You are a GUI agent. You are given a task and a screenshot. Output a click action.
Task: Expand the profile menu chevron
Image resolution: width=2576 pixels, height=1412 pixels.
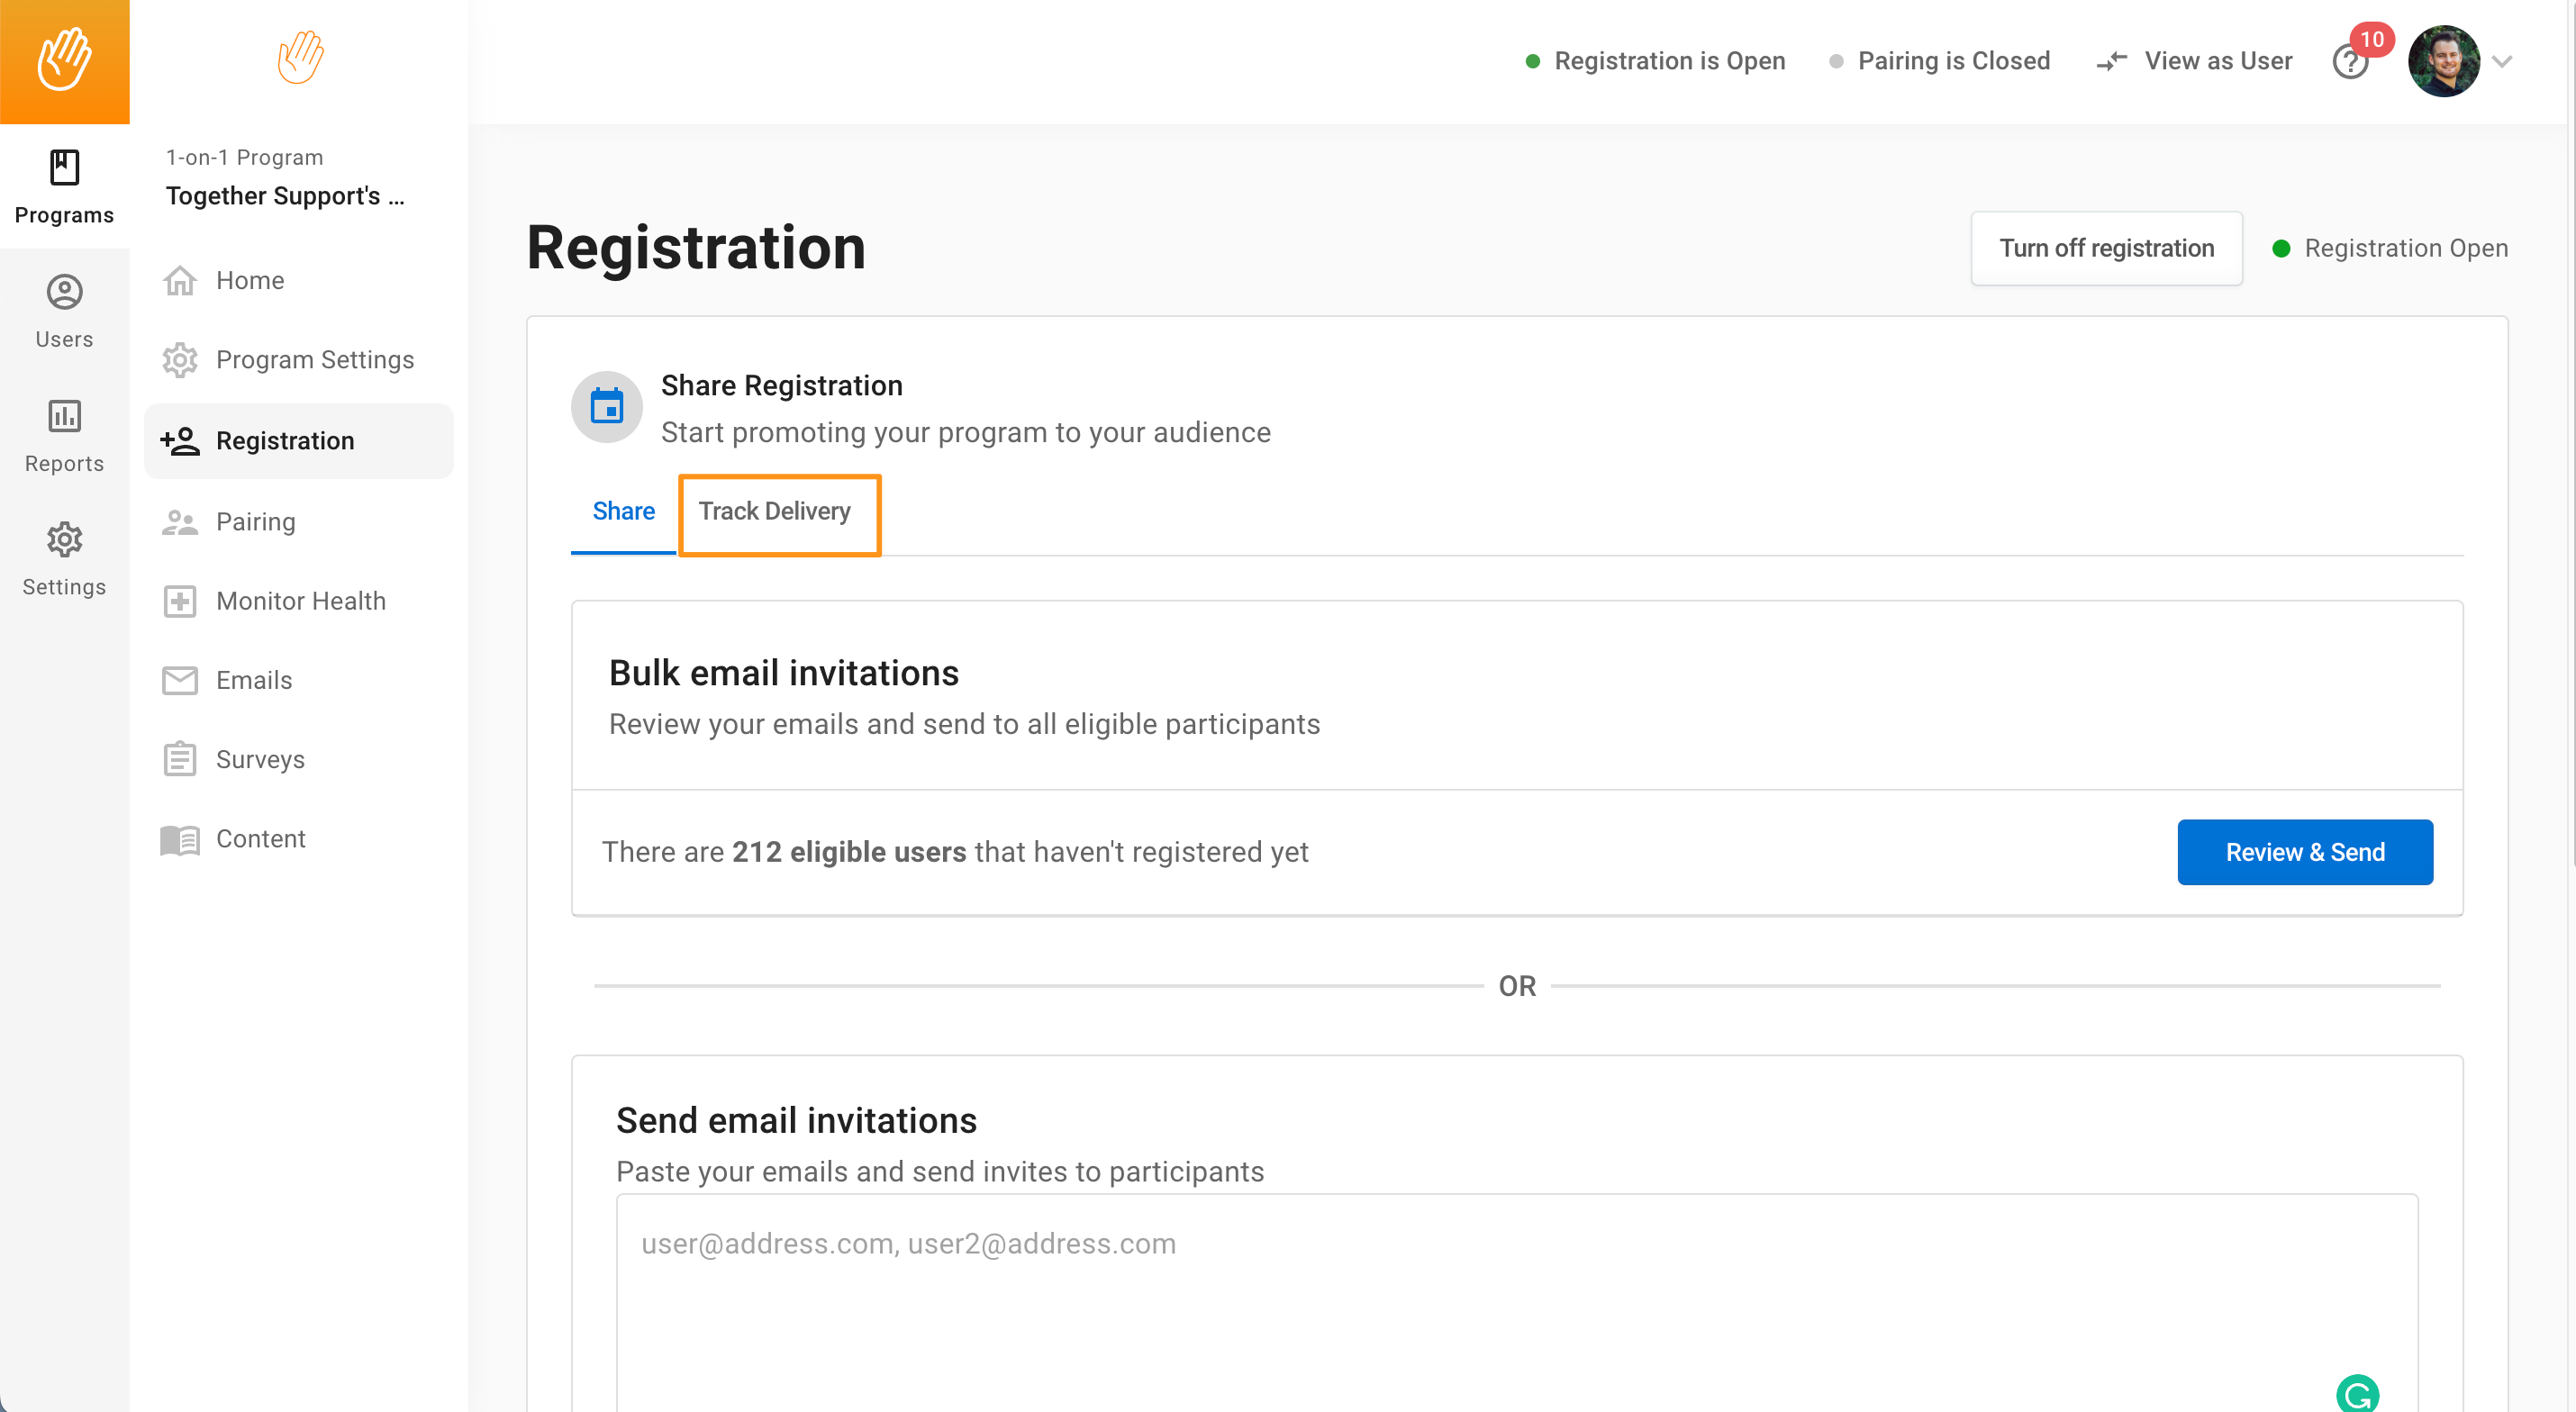pyautogui.click(x=2502, y=62)
